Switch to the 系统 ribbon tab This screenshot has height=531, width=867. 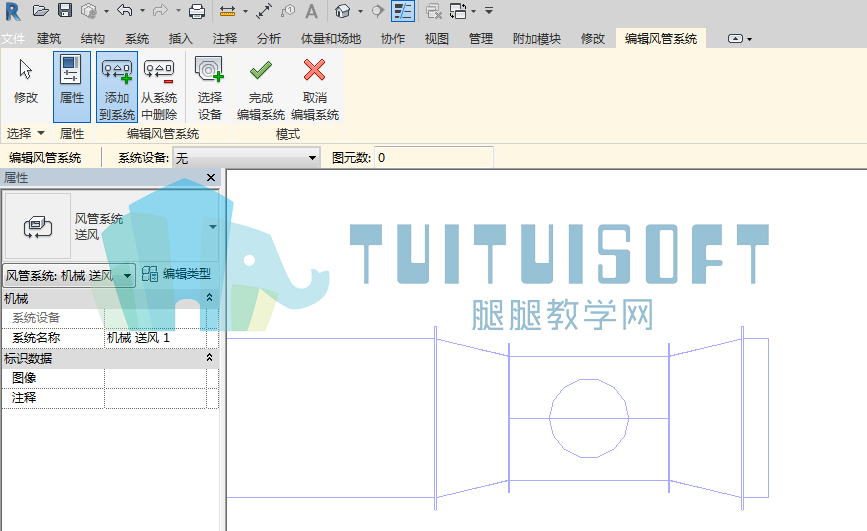point(137,39)
